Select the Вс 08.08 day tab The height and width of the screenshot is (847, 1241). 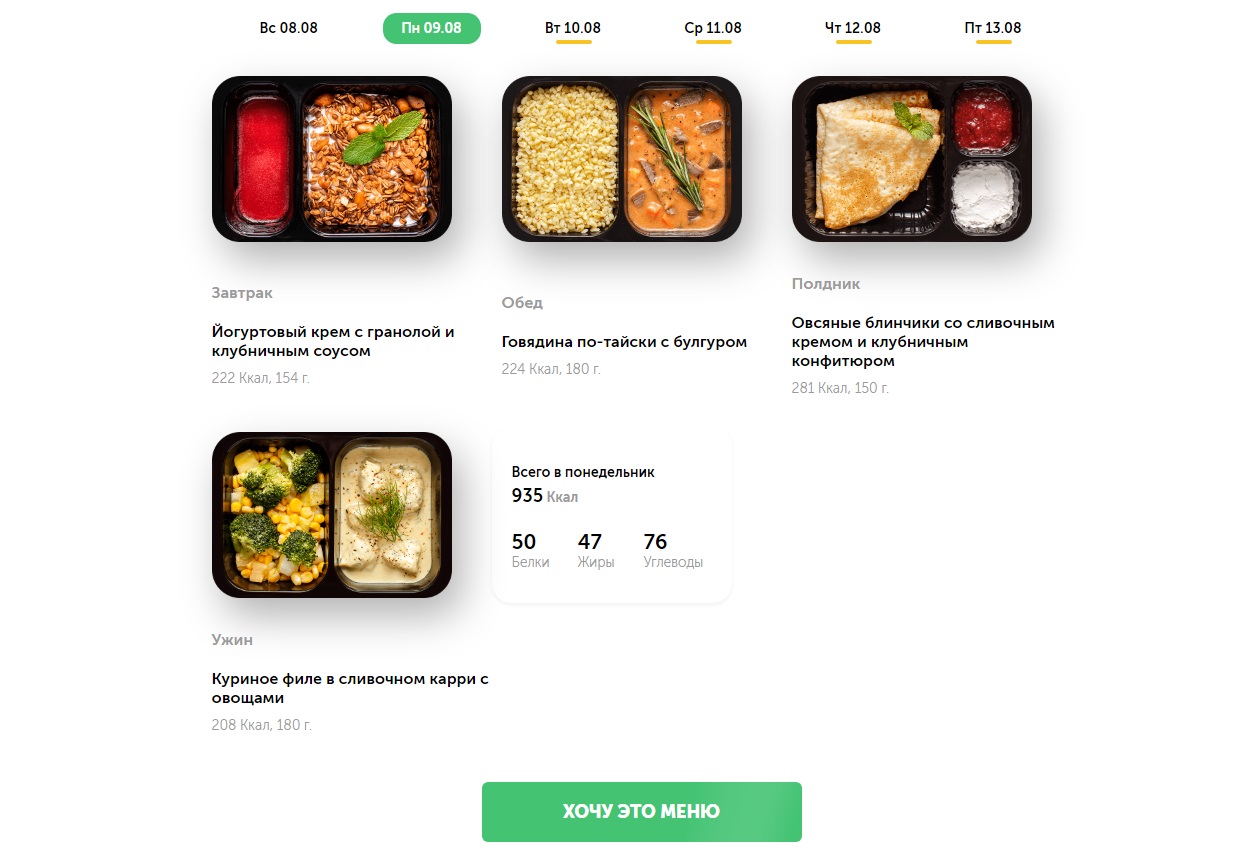coord(288,28)
